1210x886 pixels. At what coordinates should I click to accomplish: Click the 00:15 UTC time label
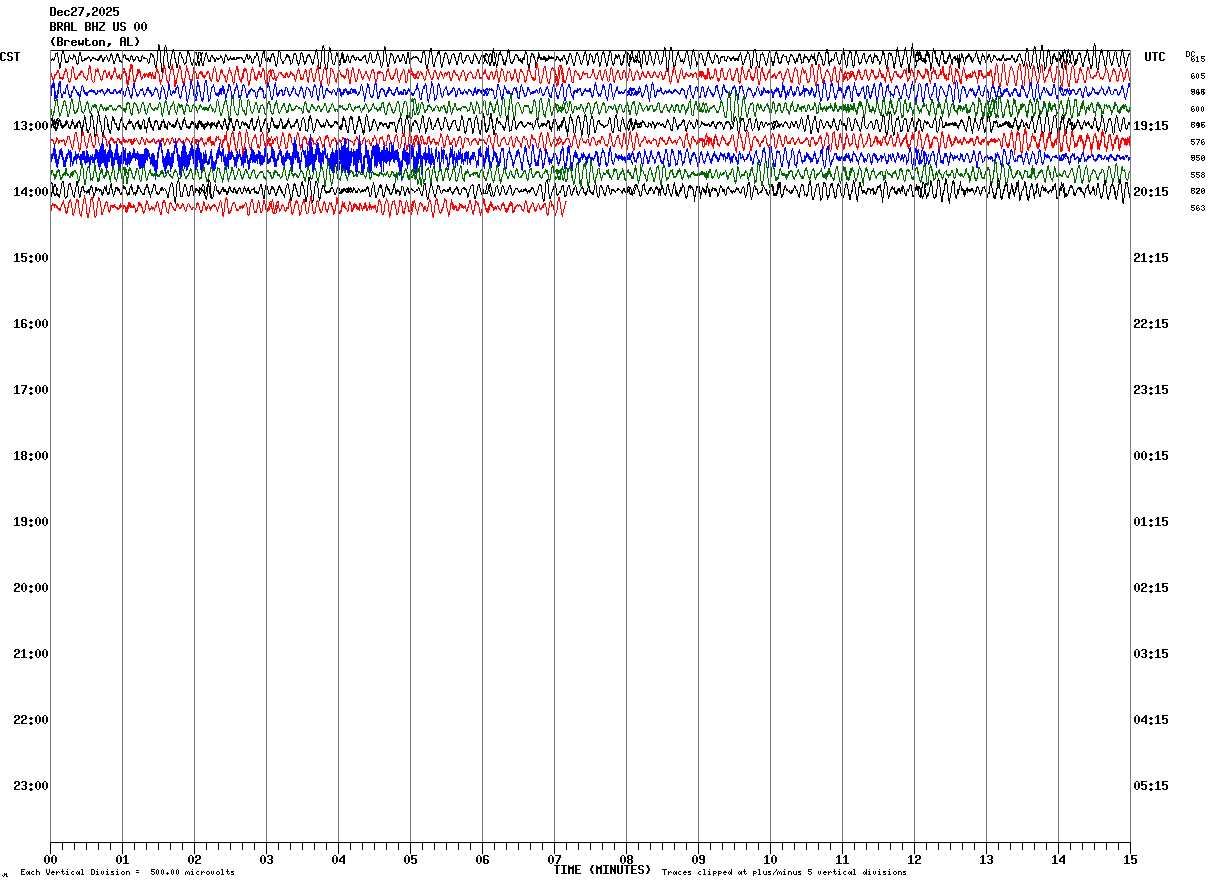[x=1151, y=456]
